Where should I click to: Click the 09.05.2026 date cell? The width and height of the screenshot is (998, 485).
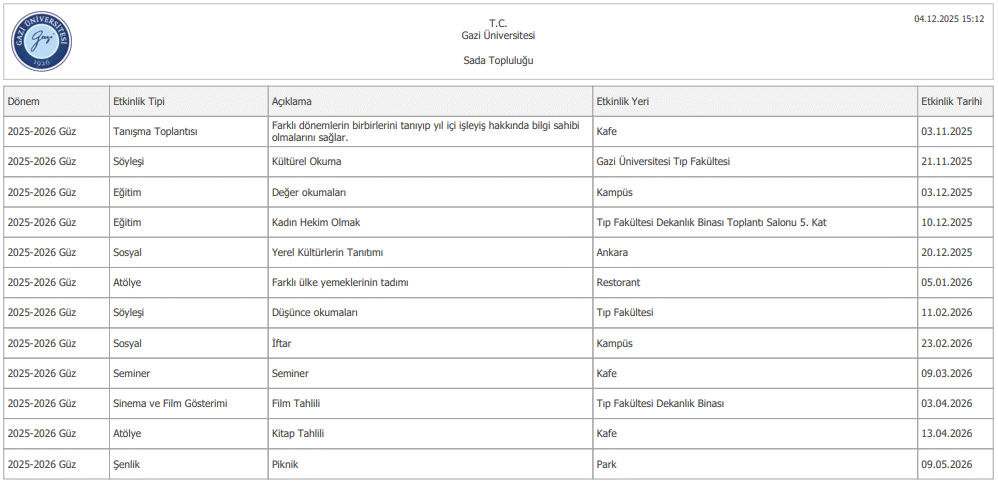(946, 465)
